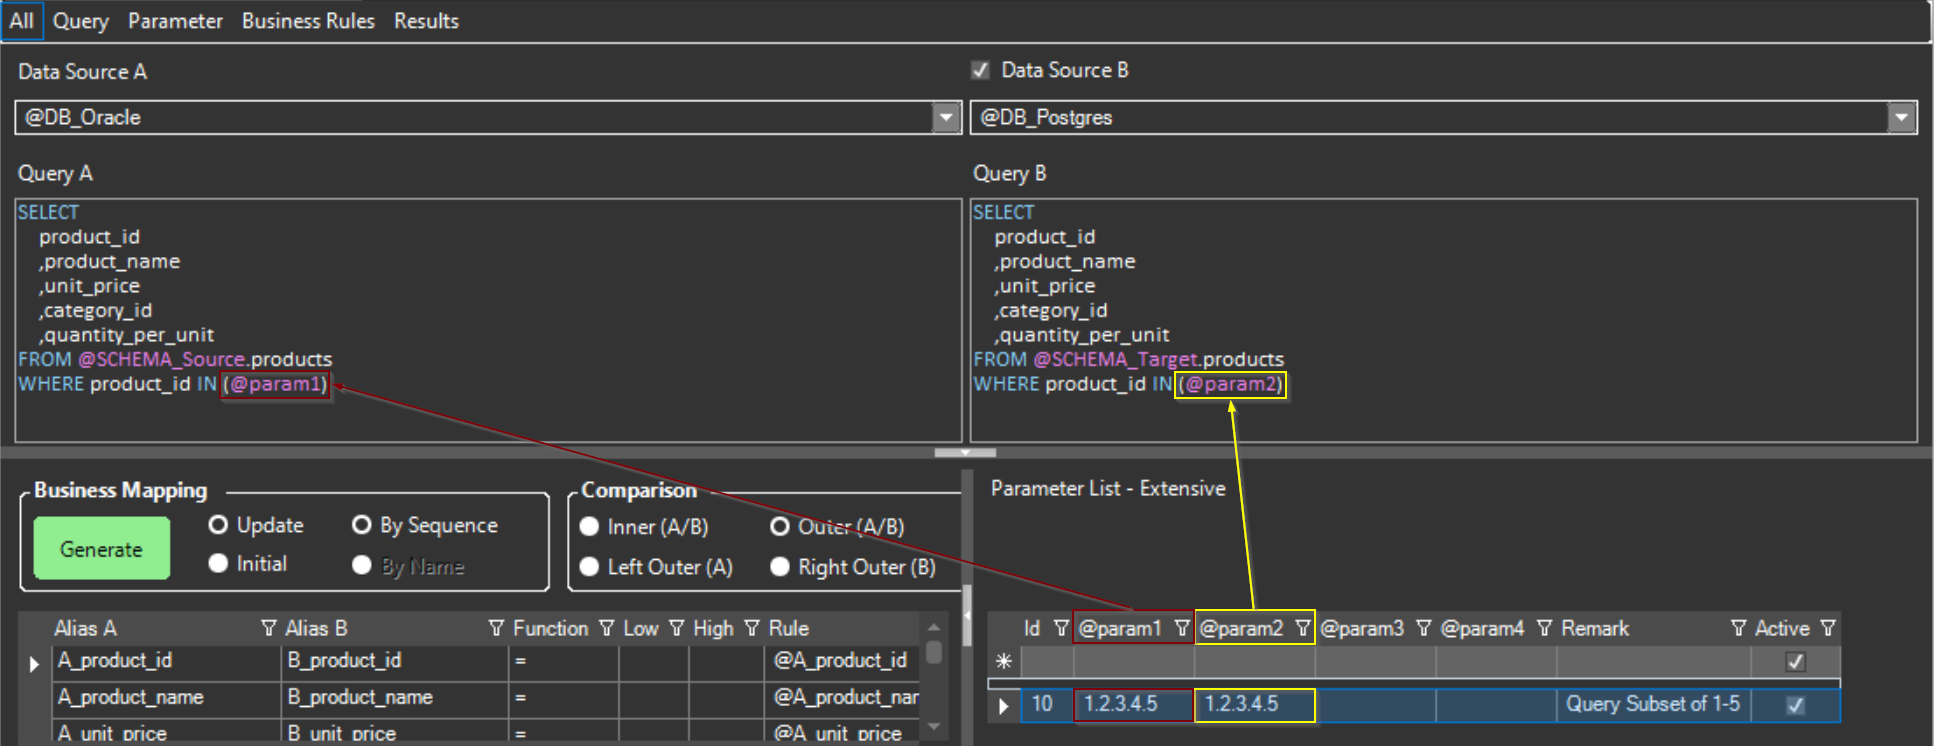Click inside the Query B editor
This screenshot has width=1934, height=746.
click(1444, 320)
